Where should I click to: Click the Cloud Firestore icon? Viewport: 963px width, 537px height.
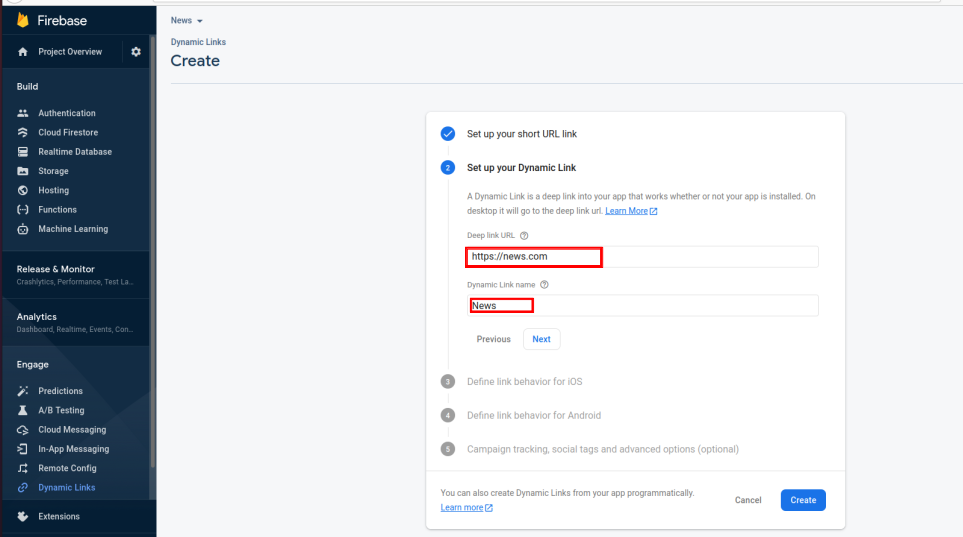(23, 132)
